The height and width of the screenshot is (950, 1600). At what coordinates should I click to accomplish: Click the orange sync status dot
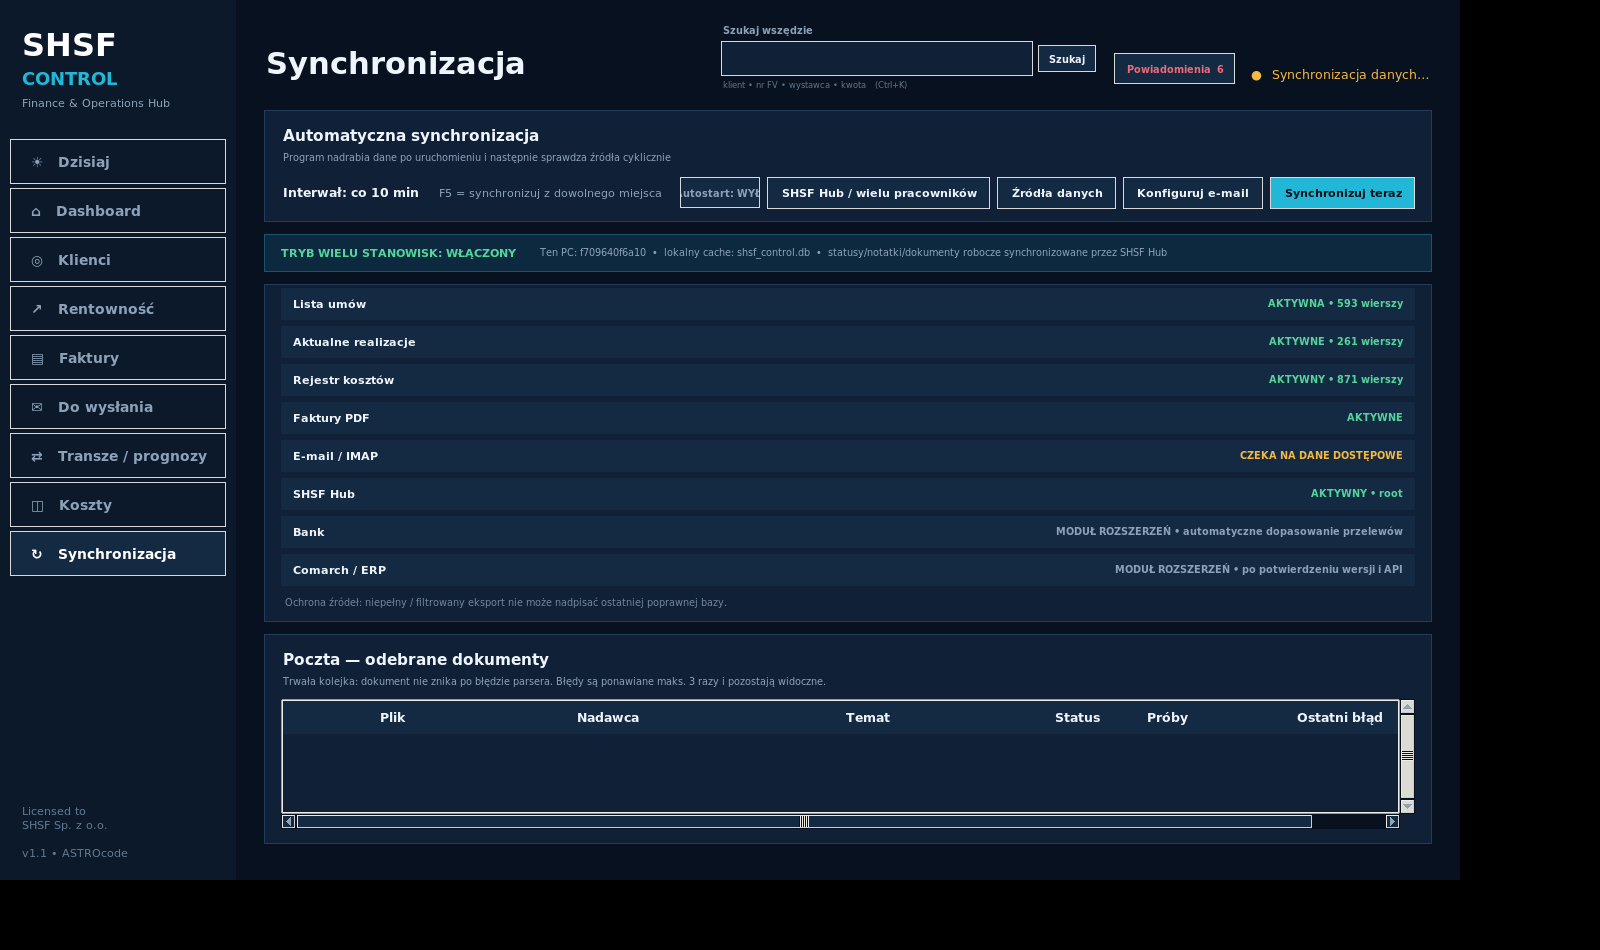1256,75
